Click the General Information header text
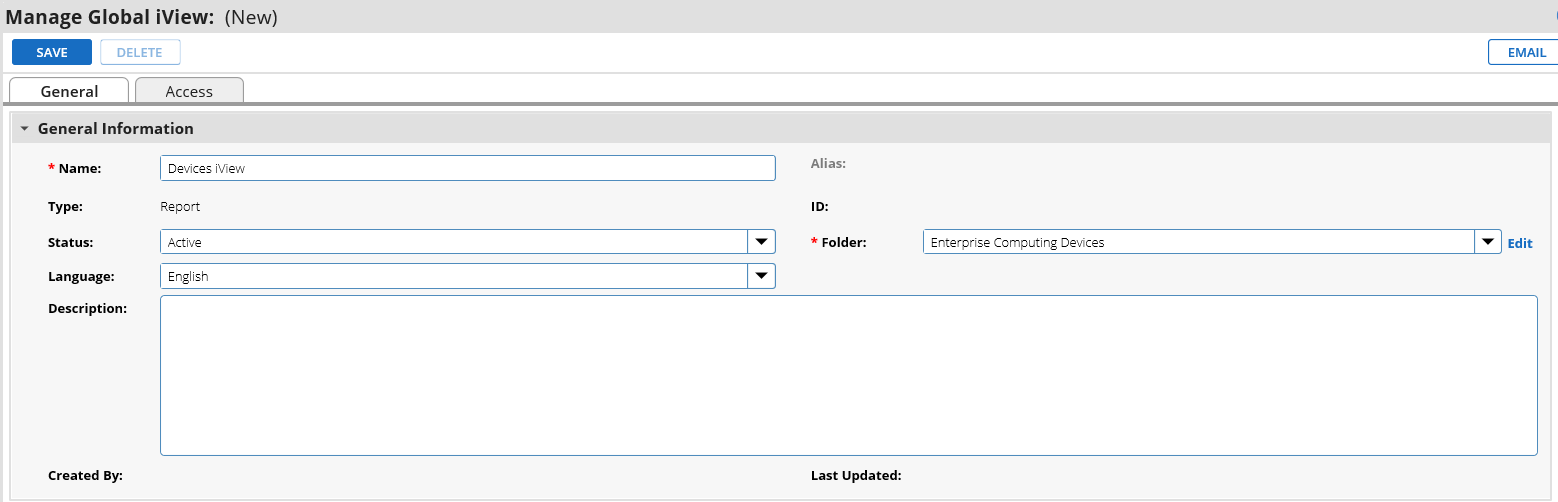The width and height of the screenshot is (1558, 502). point(116,129)
